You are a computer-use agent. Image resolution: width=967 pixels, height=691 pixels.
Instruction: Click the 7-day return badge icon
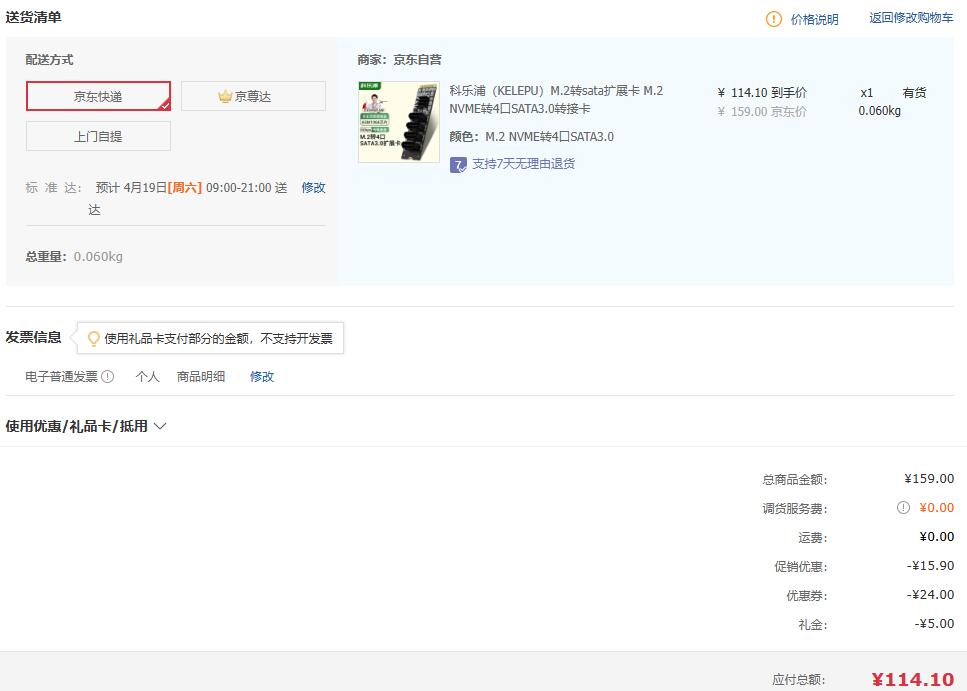tap(458, 165)
